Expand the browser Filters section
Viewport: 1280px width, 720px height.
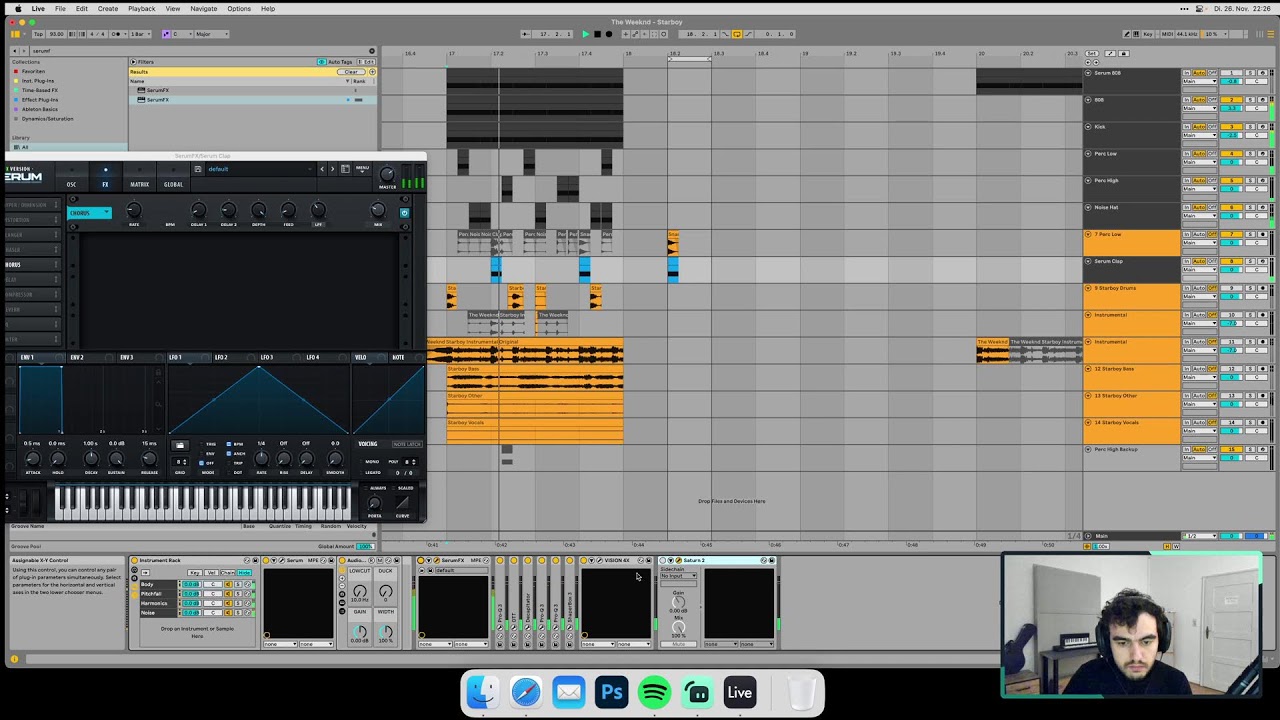click(x=133, y=62)
